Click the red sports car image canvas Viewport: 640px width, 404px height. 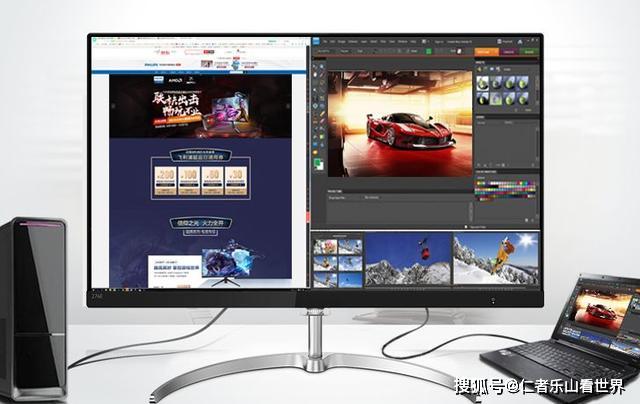400,124
